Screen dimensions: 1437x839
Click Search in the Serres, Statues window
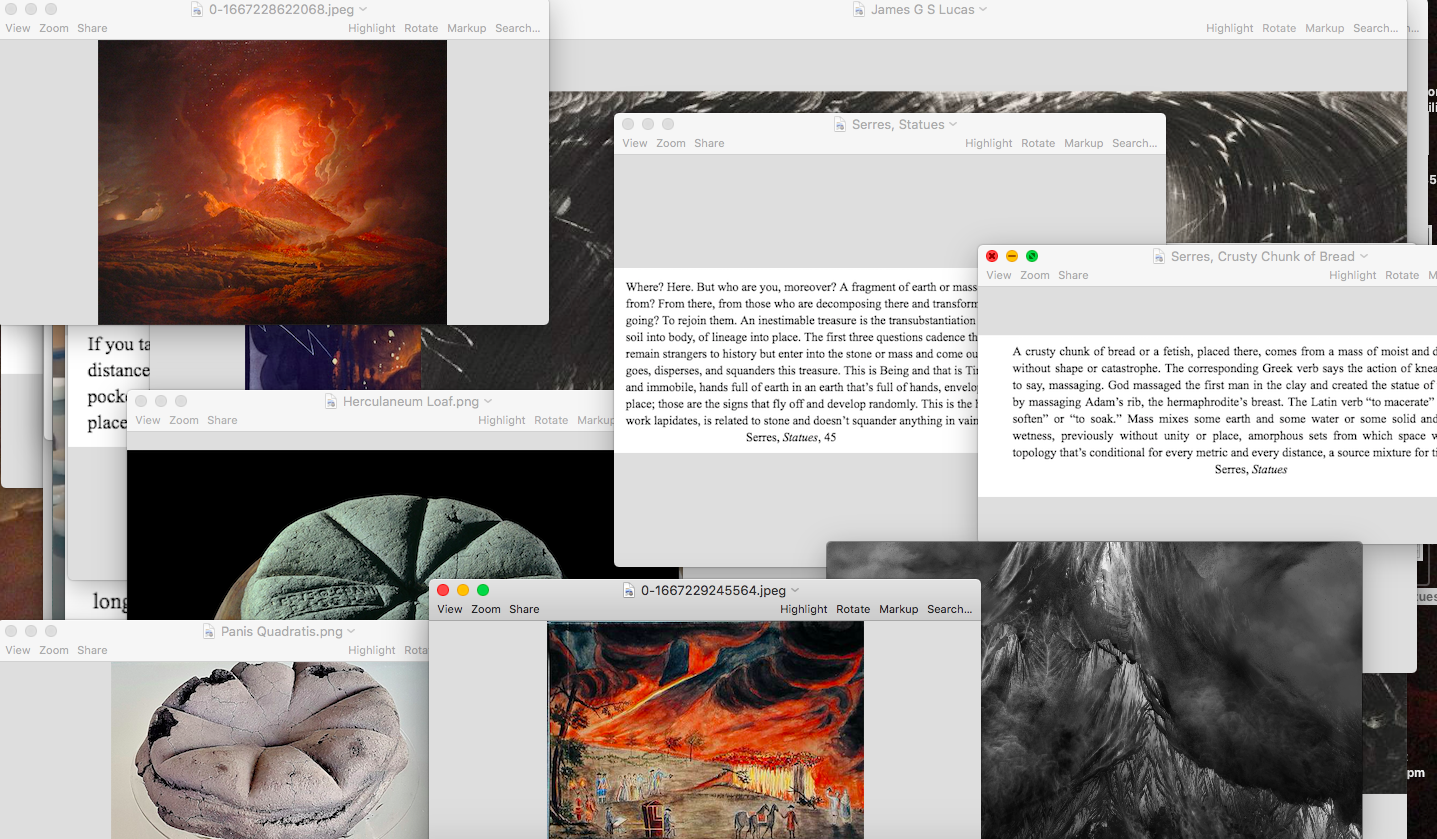(x=1134, y=143)
